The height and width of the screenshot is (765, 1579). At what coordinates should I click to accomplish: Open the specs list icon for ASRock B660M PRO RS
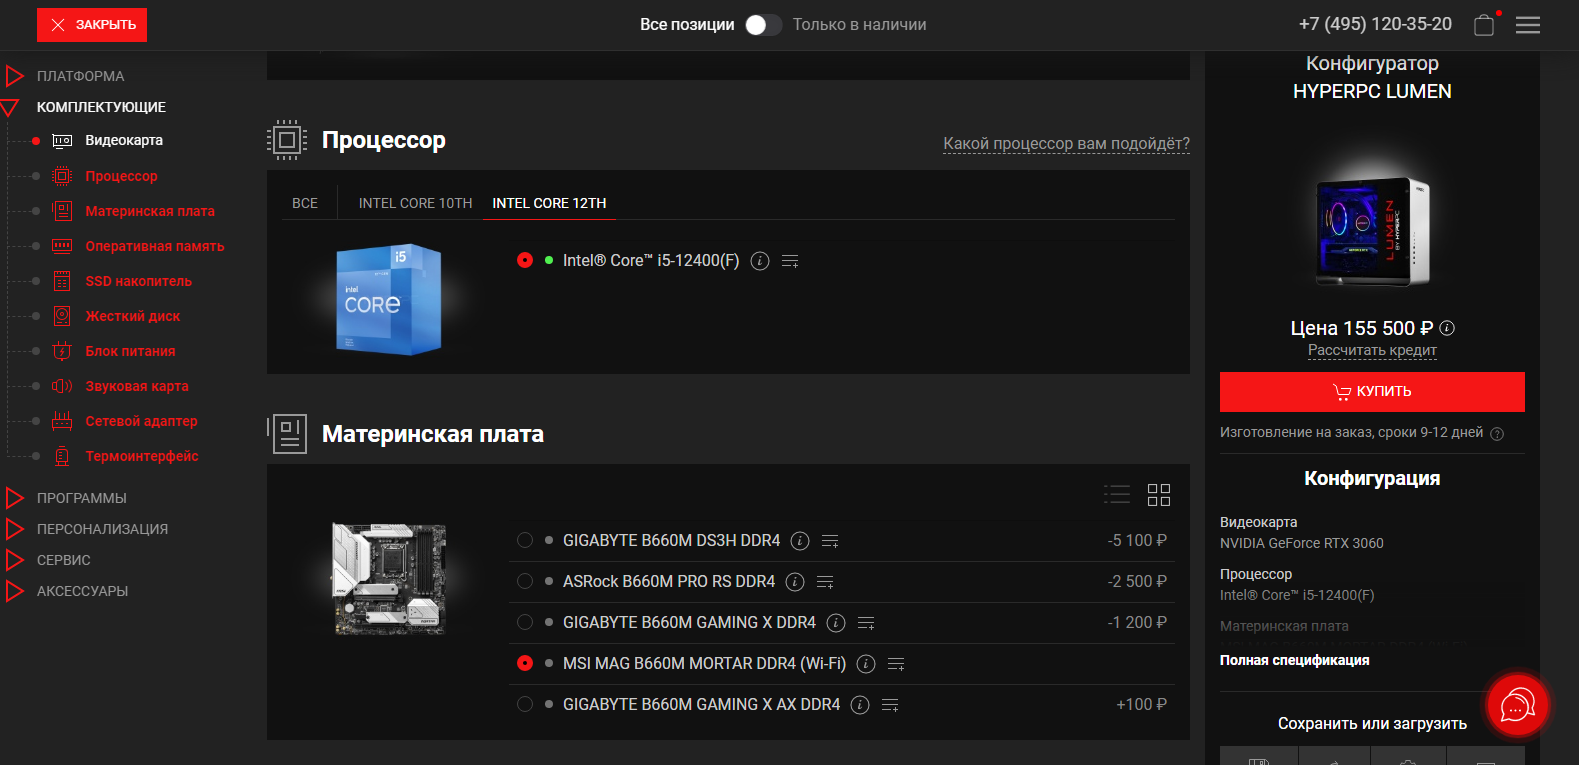tap(825, 582)
